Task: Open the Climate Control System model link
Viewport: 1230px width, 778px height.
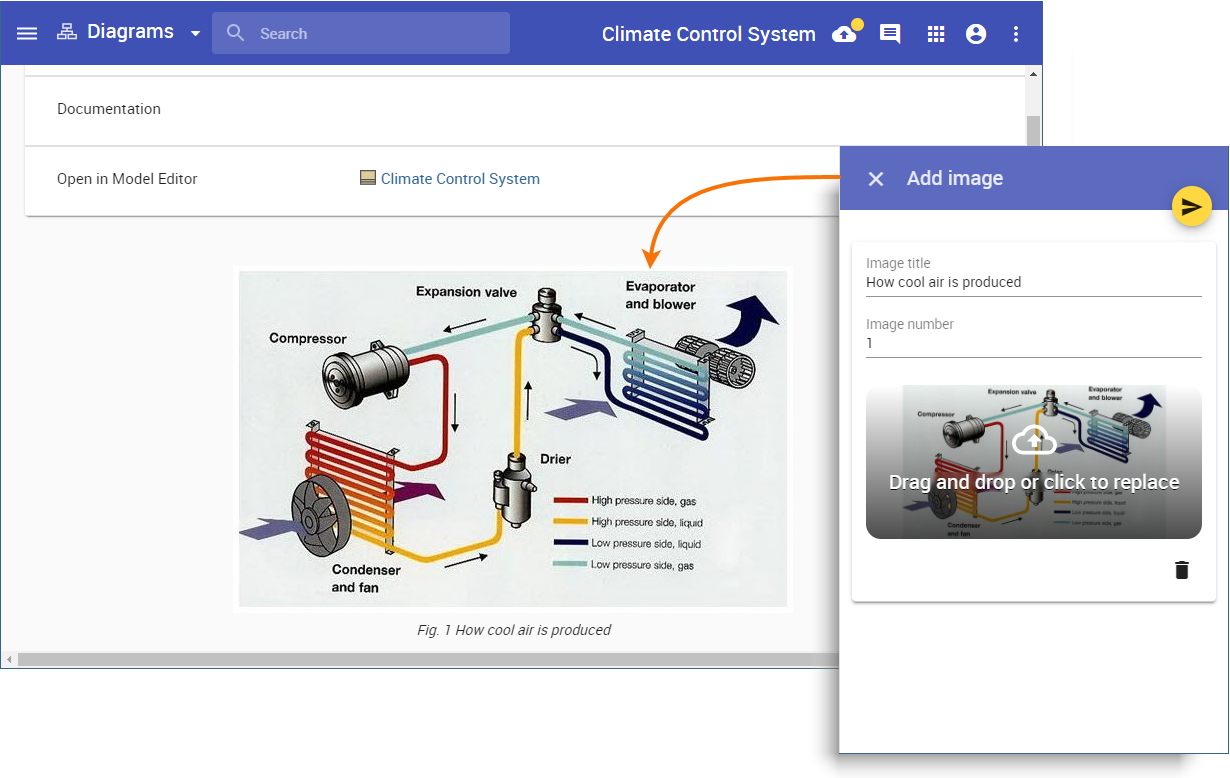Action: click(x=459, y=179)
